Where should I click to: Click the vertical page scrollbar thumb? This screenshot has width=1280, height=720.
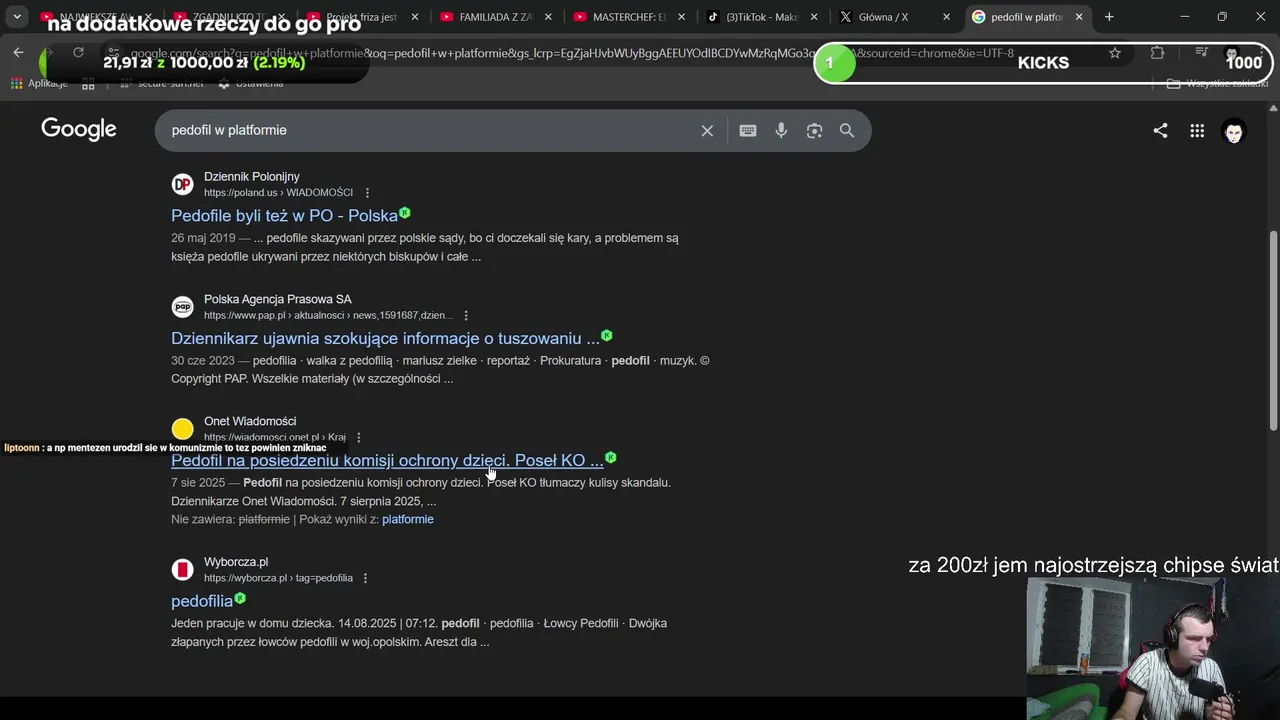[x=1273, y=331]
